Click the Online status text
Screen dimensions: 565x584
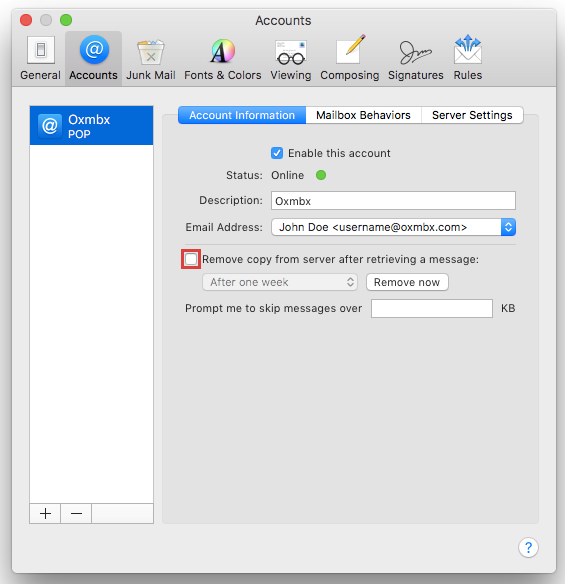pos(287,175)
